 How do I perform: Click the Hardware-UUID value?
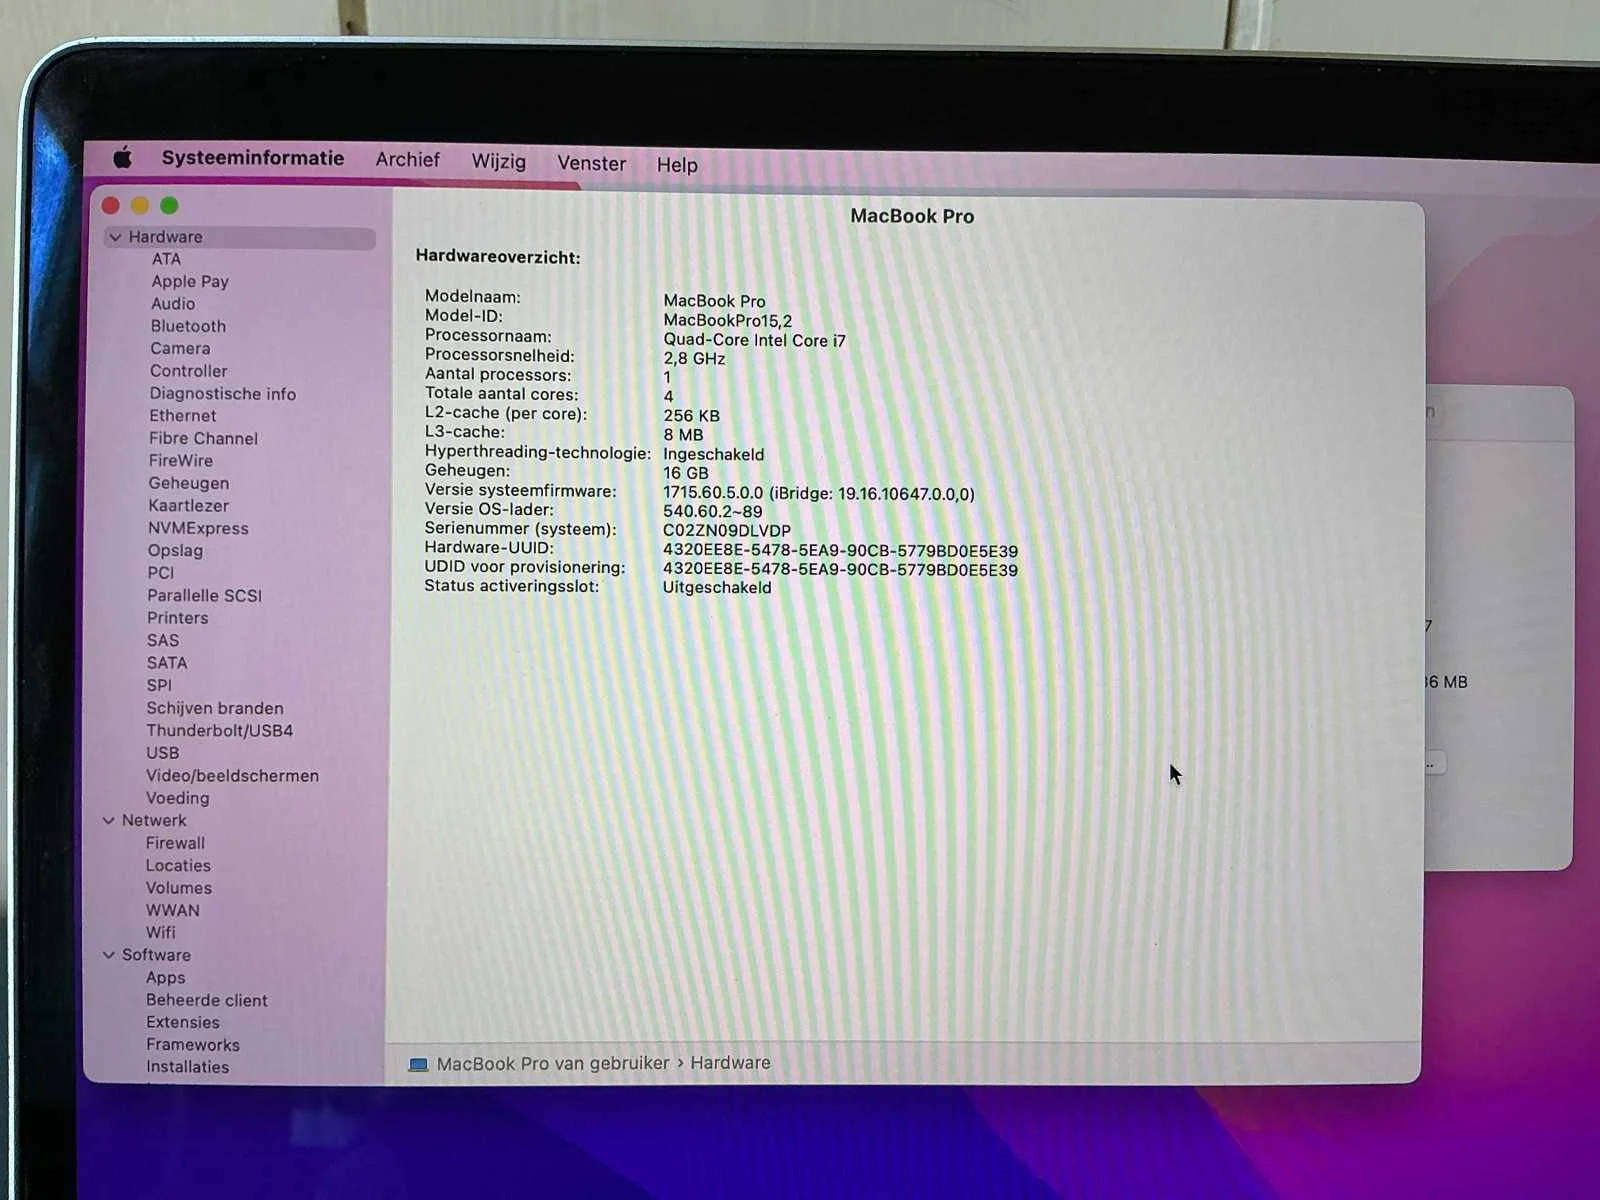pos(841,551)
